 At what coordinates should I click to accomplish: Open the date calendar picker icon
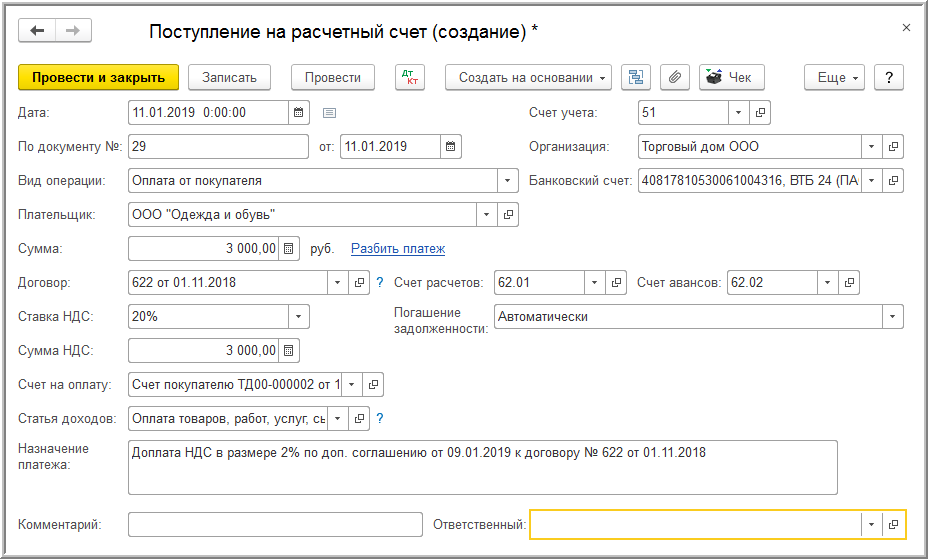[298, 112]
